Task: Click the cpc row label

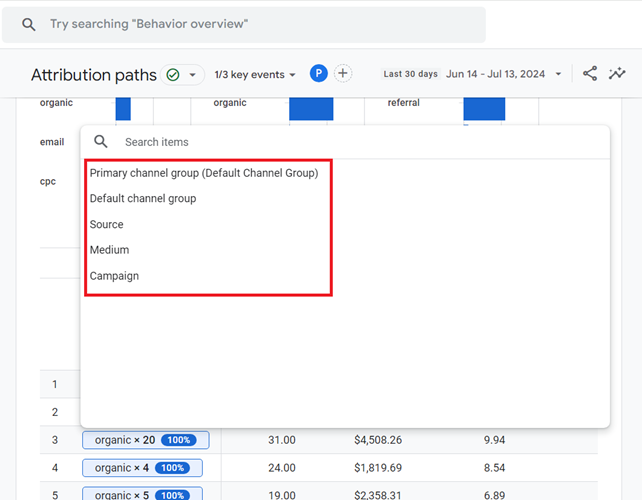Action: [x=48, y=181]
